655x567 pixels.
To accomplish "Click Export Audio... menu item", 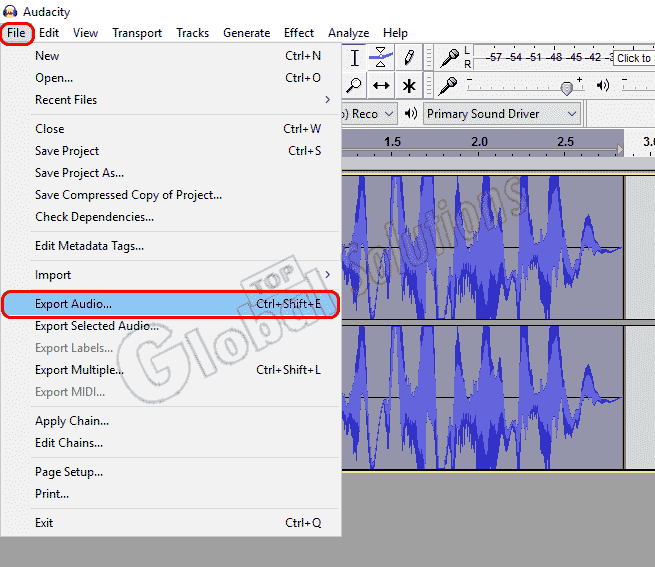I will 170,304.
